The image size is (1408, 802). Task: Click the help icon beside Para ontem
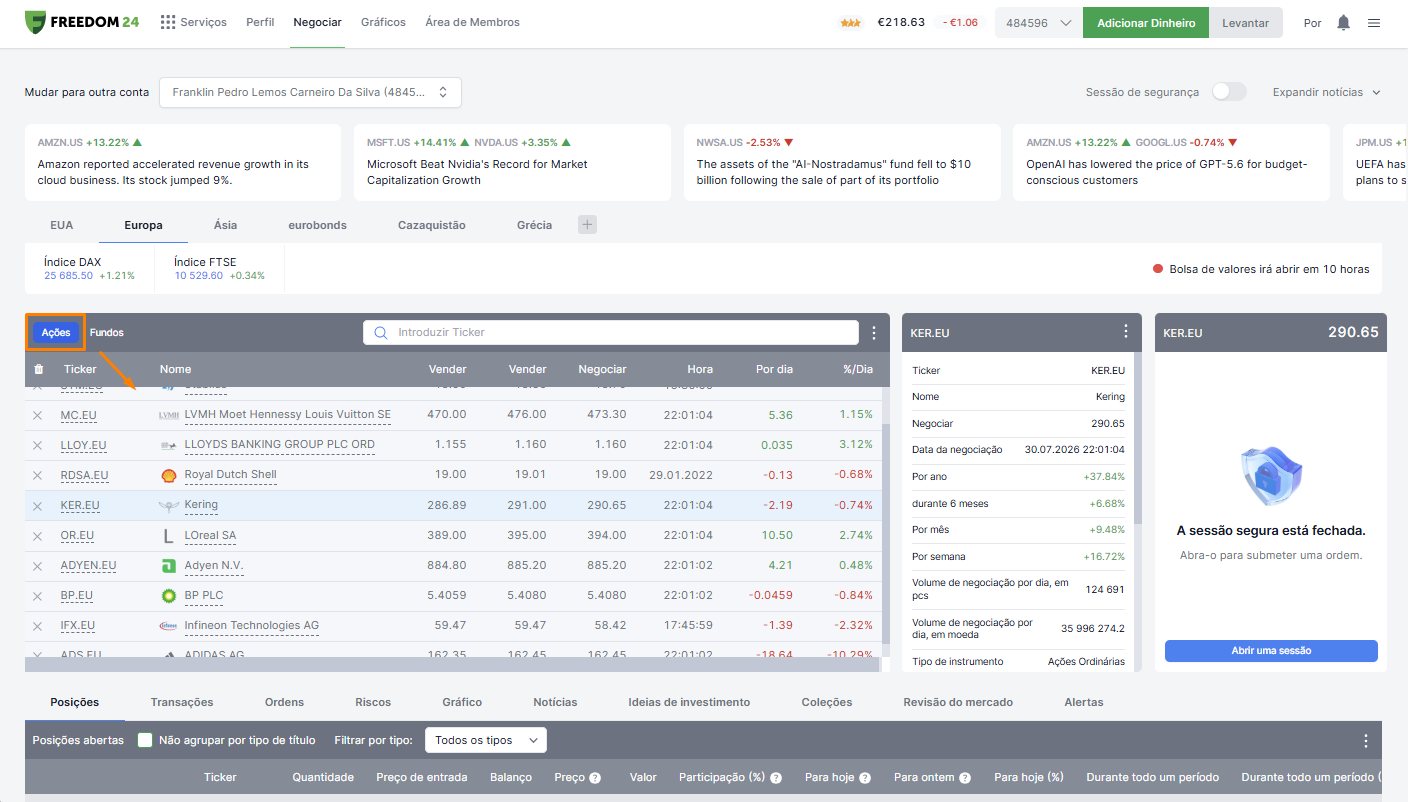pyautogui.click(x=965, y=778)
